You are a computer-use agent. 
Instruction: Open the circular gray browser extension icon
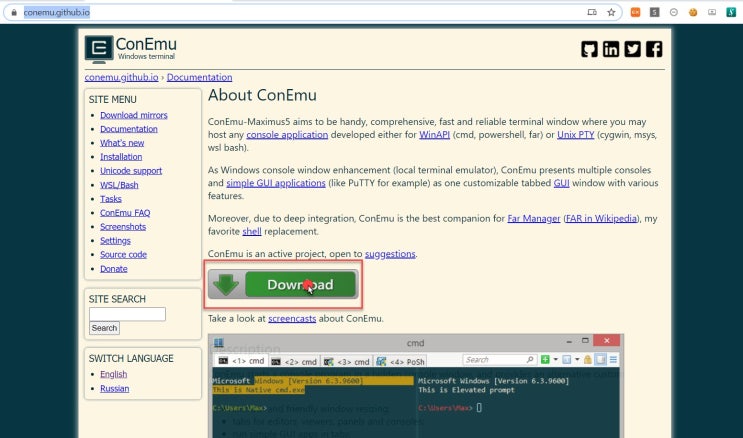pyautogui.click(x=674, y=12)
